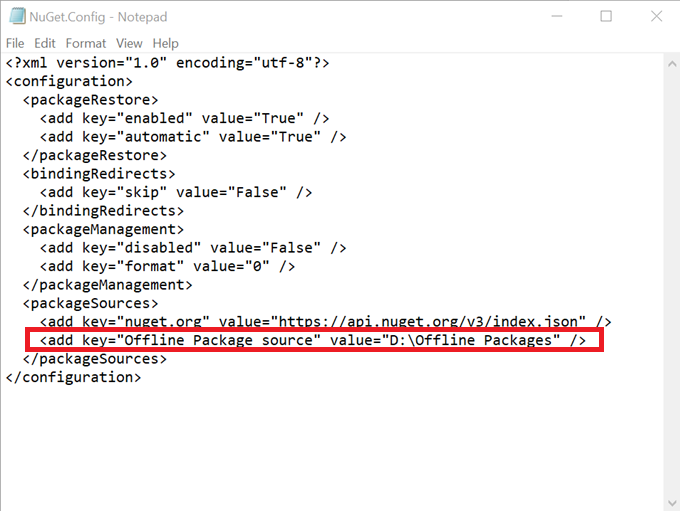Image resolution: width=680 pixels, height=511 pixels.
Task: Click the key="skip" value="False" line
Action: coord(176,193)
